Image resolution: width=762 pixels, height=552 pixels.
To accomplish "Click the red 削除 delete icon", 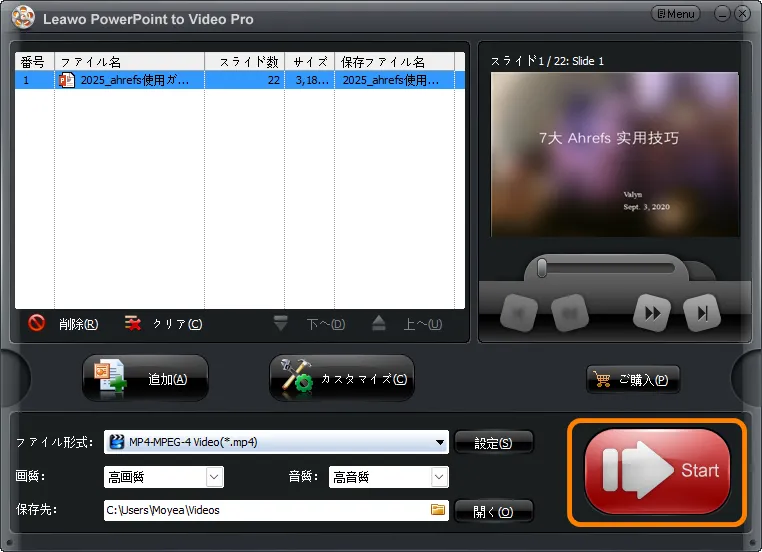I will click(36, 323).
